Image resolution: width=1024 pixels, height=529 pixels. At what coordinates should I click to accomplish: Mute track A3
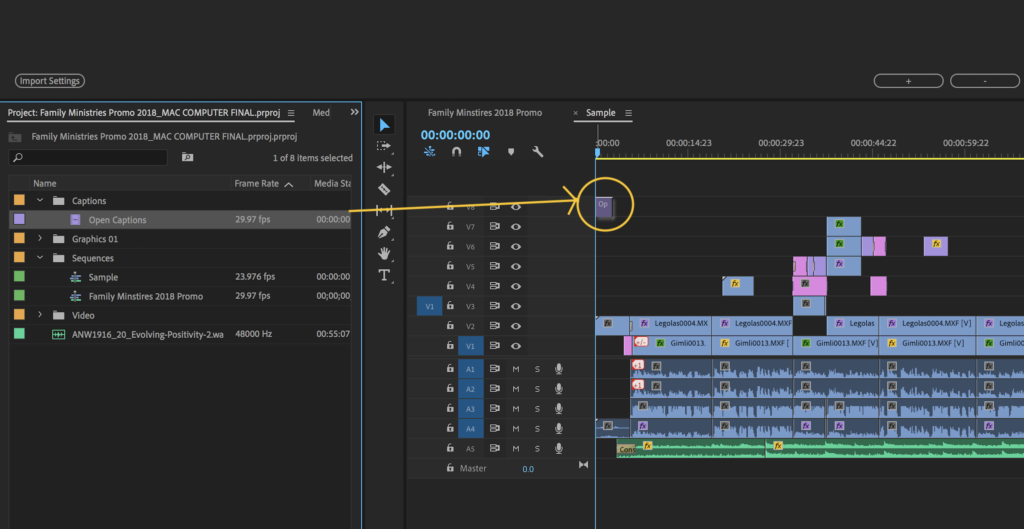516,408
